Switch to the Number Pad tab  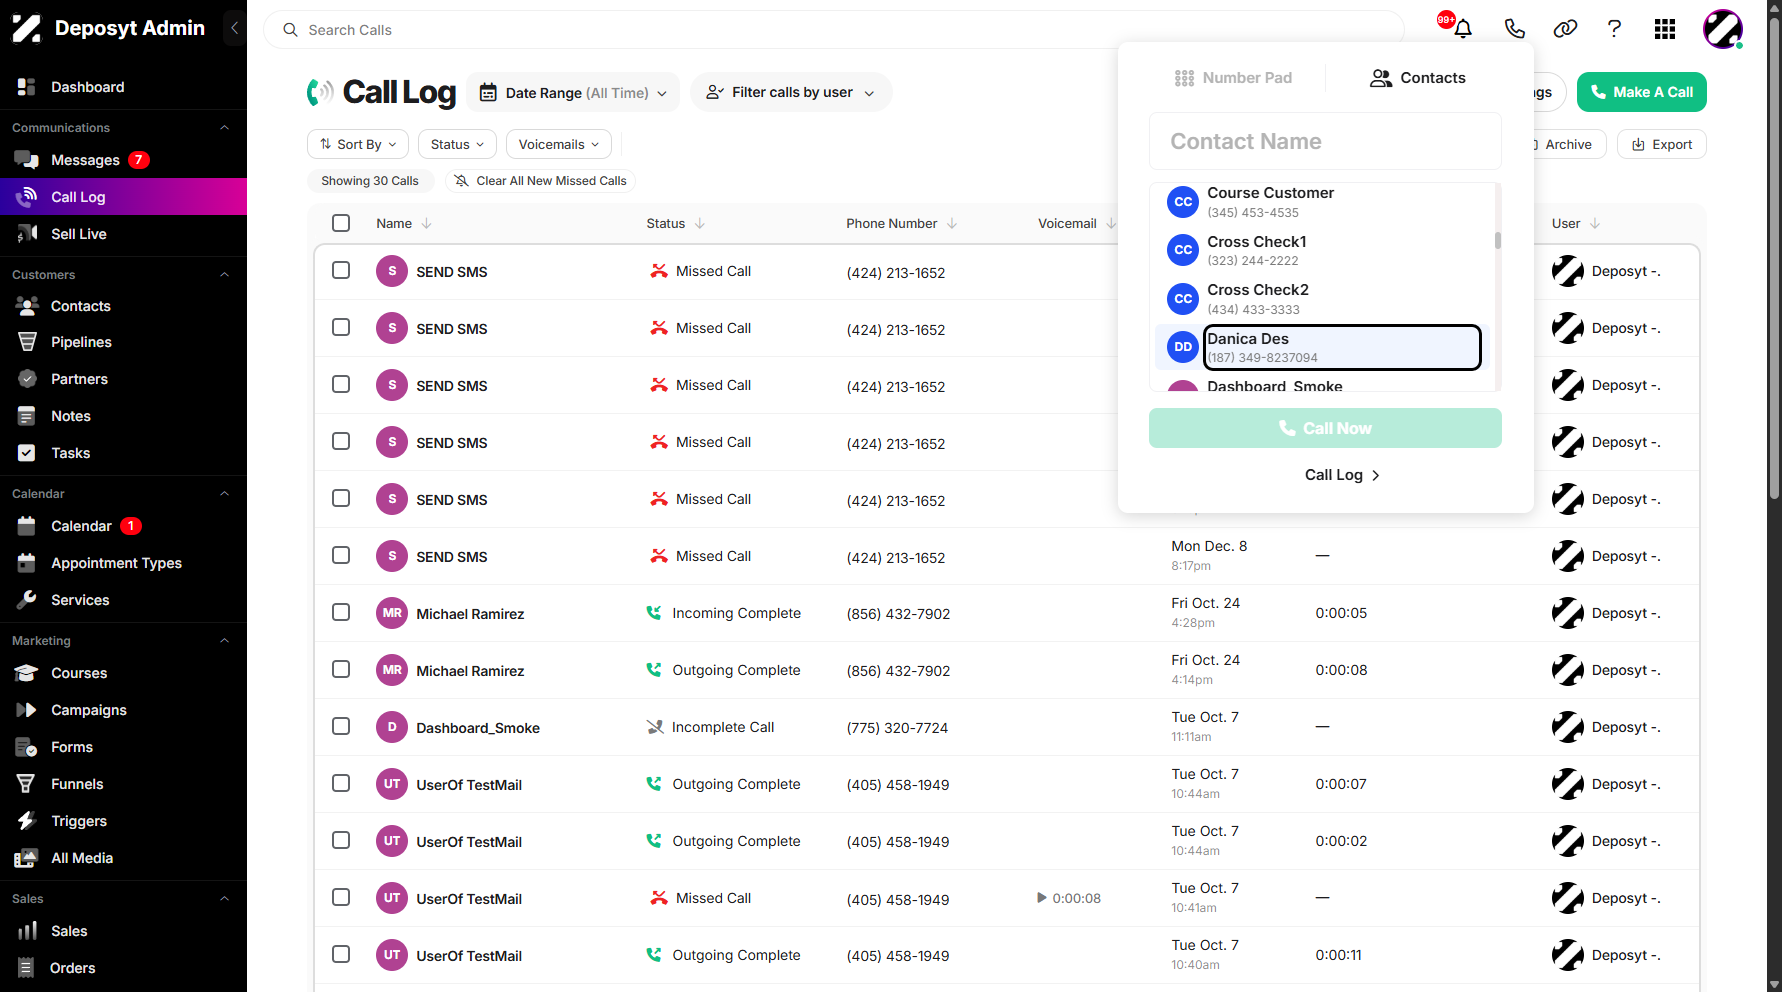pos(1233,78)
